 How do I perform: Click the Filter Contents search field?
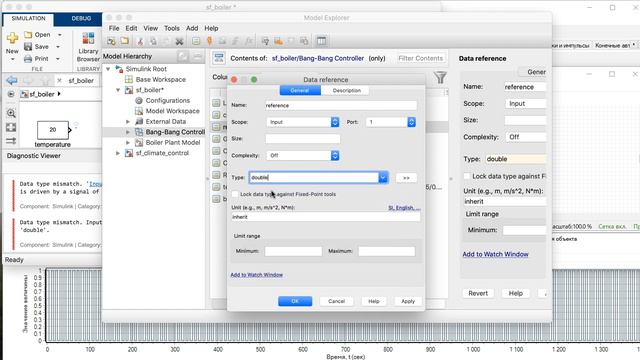click(420, 58)
